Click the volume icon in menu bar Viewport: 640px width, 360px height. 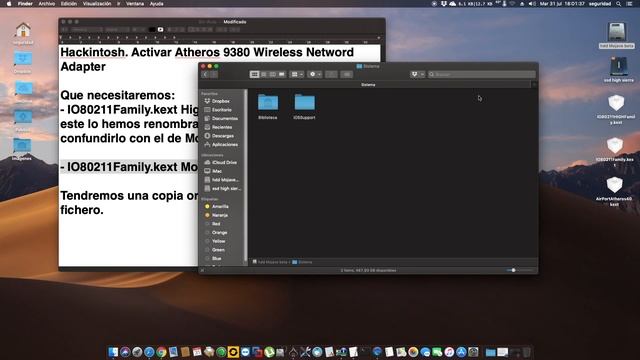click(x=532, y=4)
